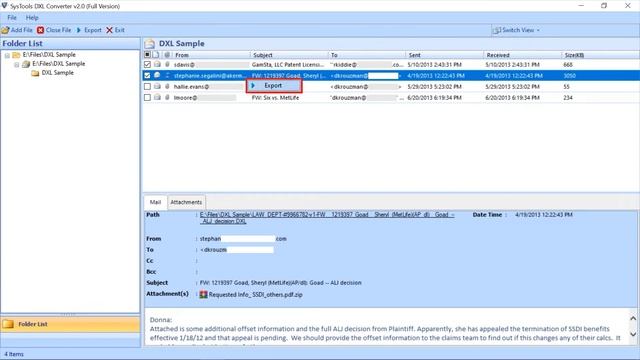640x360 pixels.
Task: Click the Switch View icon
Action: click(496, 30)
